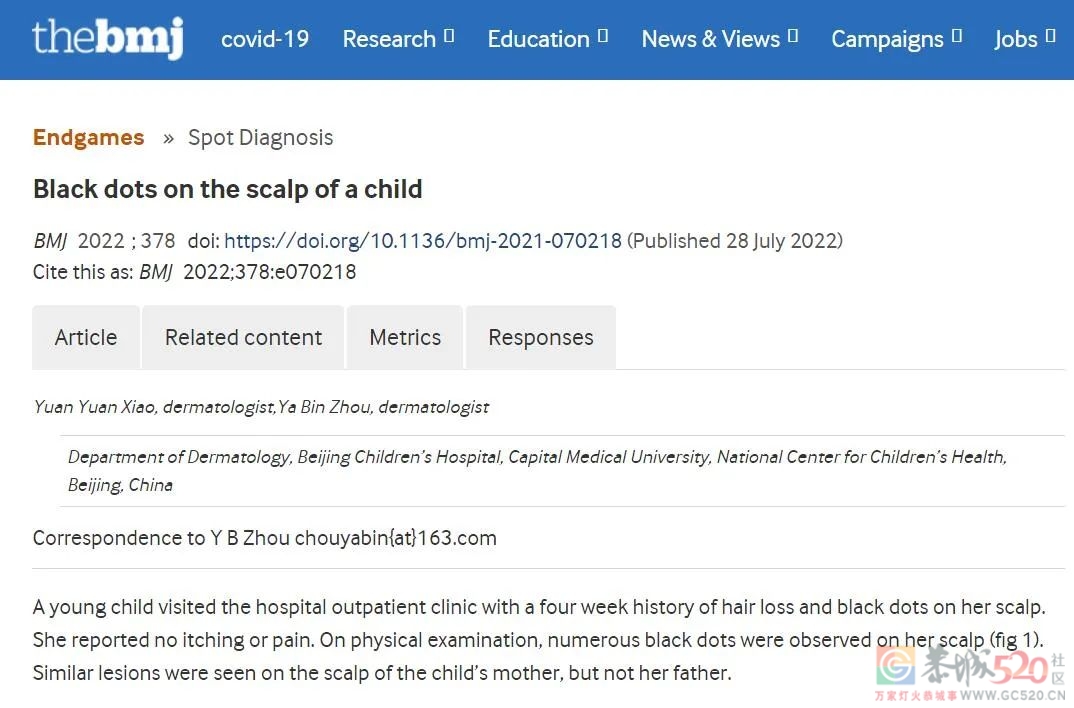This screenshot has height=708, width=1074.
Task: Expand the Campaigns dropdown arrow
Action: [x=957, y=36]
